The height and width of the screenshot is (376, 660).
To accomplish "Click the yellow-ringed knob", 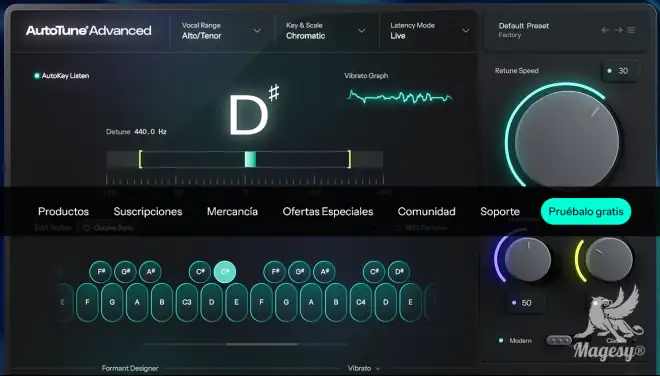I will (x=609, y=259).
